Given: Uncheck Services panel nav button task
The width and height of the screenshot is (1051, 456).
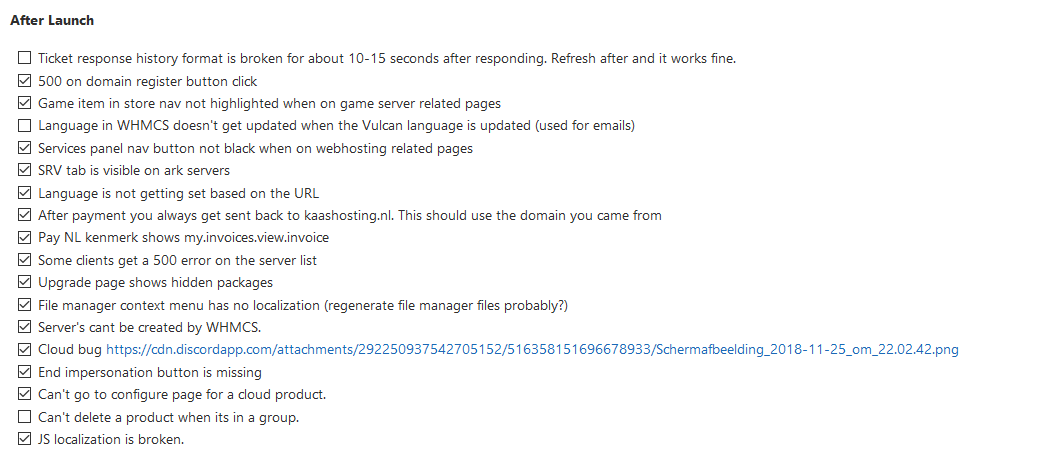Looking at the screenshot, I should tap(25, 148).
